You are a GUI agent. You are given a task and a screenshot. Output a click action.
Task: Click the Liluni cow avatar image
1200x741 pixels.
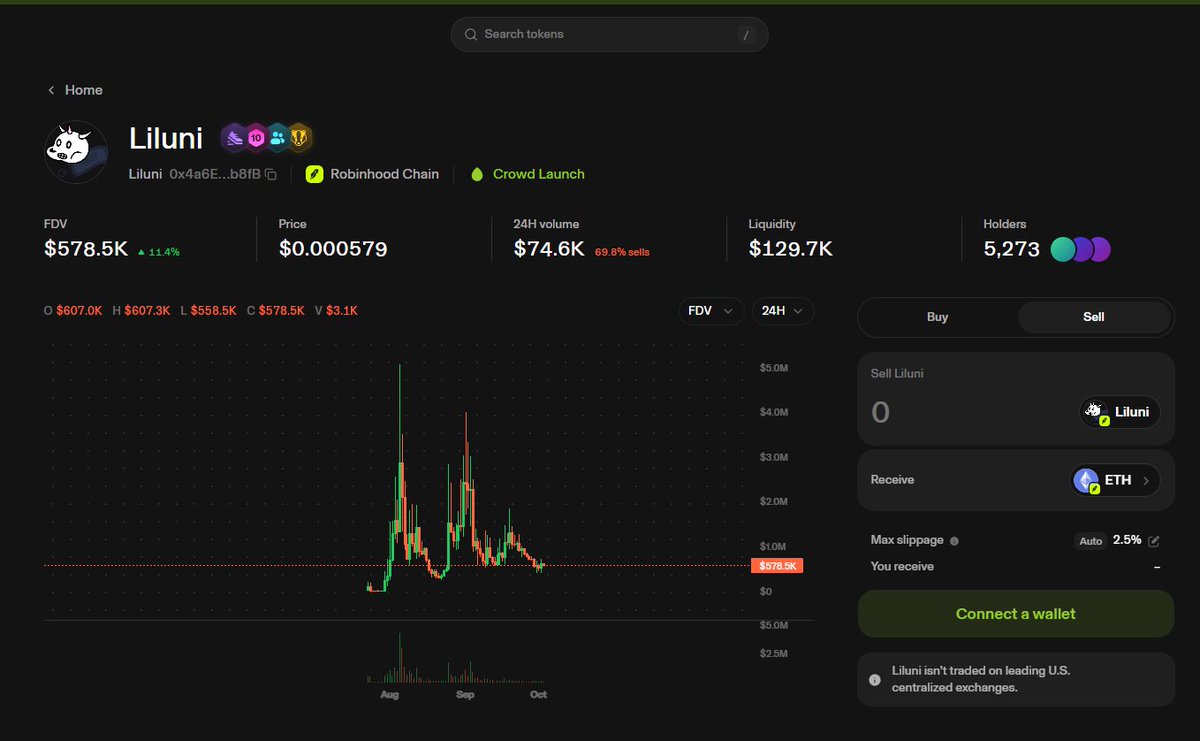coord(76,152)
